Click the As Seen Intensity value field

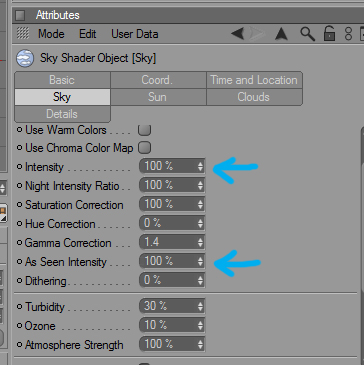172,261
